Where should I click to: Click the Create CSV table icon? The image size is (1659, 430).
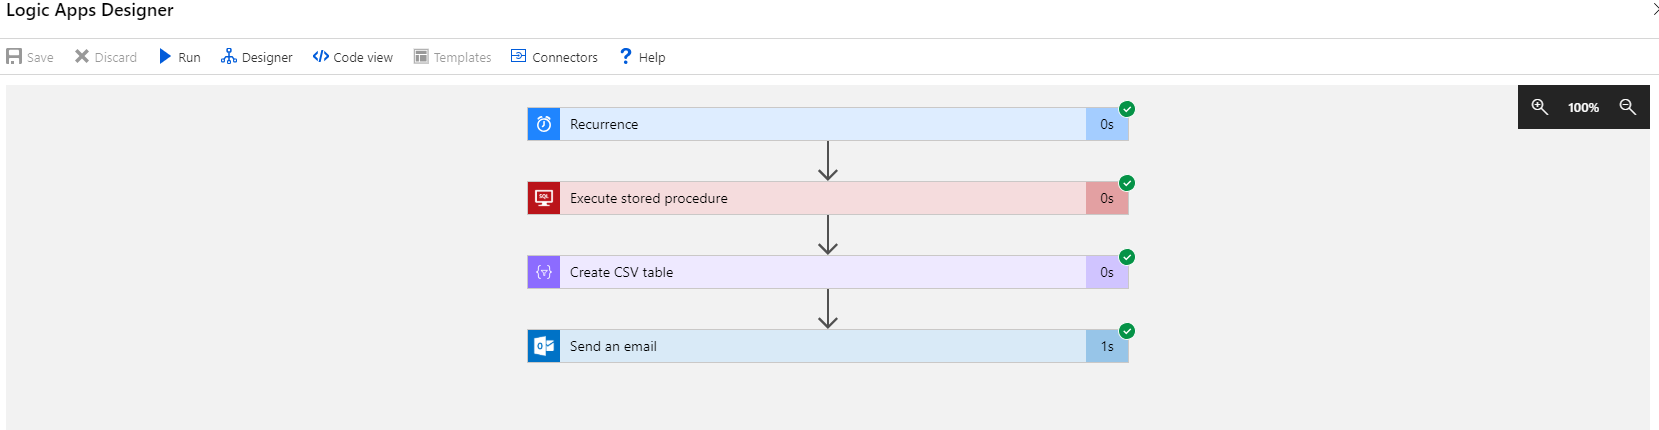click(x=544, y=272)
